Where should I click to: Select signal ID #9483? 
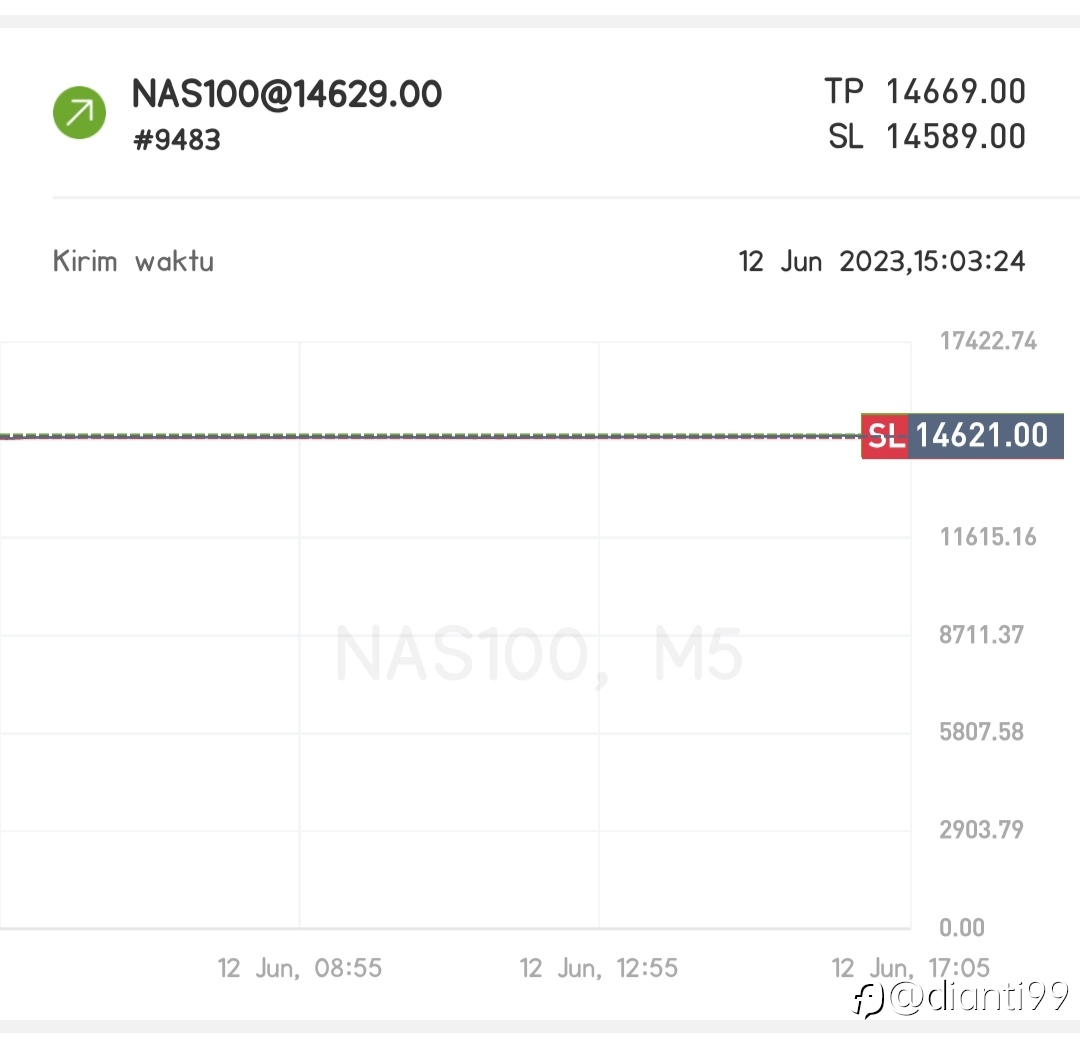point(176,140)
